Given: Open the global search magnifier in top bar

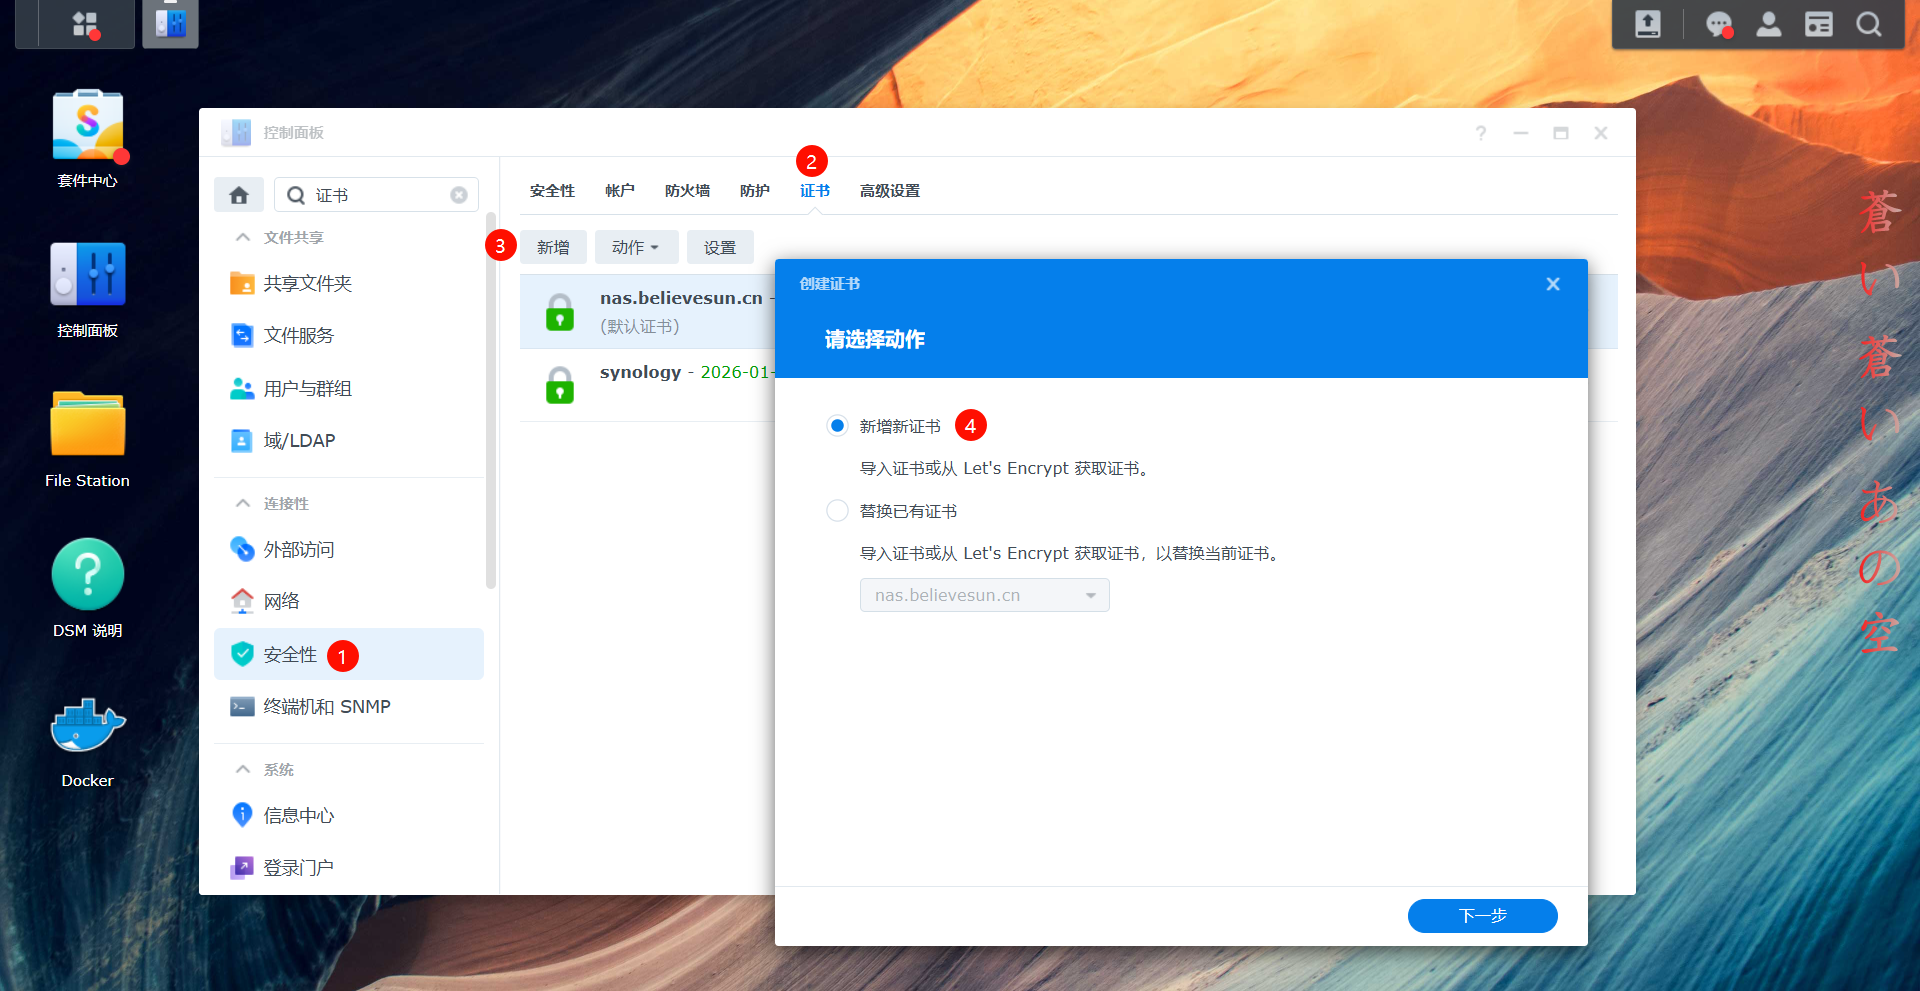Looking at the screenshot, I should point(1869,24).
